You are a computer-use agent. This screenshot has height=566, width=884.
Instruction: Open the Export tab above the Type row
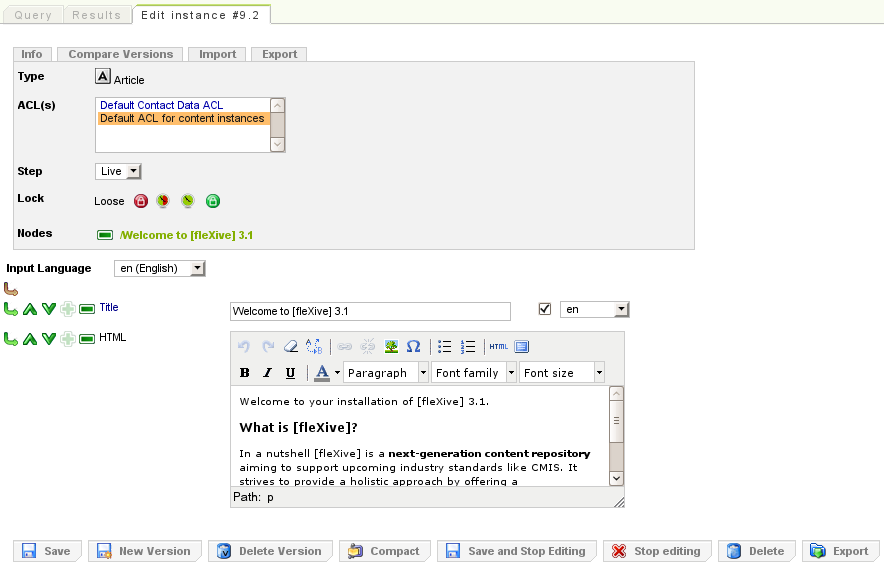click(279, 54)
